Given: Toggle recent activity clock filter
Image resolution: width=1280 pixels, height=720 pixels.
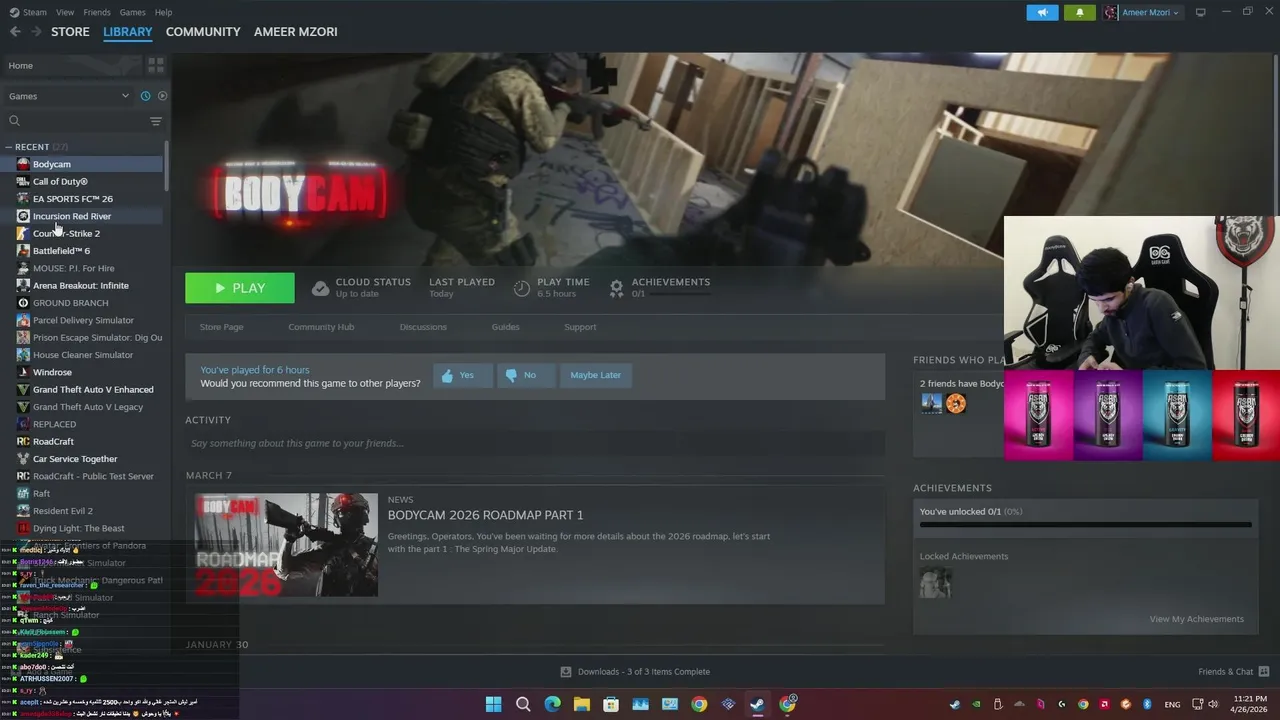Looking at the screenshot, I should coord(145,96).
